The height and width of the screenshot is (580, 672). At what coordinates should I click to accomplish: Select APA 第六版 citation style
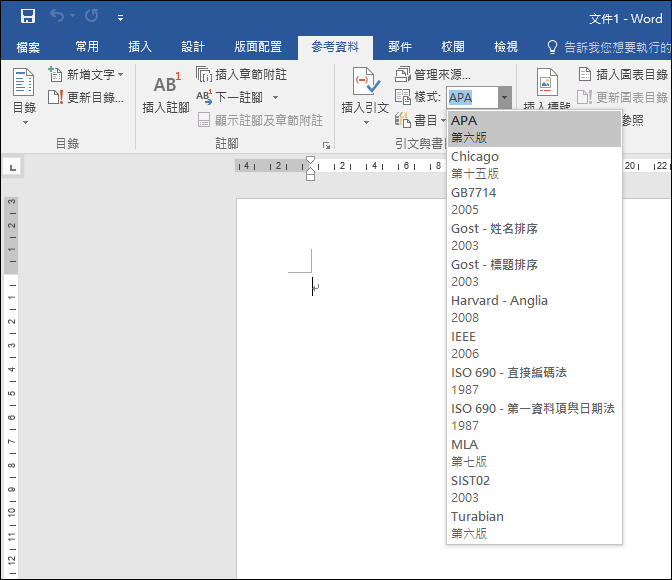click(x=534, y=129)
